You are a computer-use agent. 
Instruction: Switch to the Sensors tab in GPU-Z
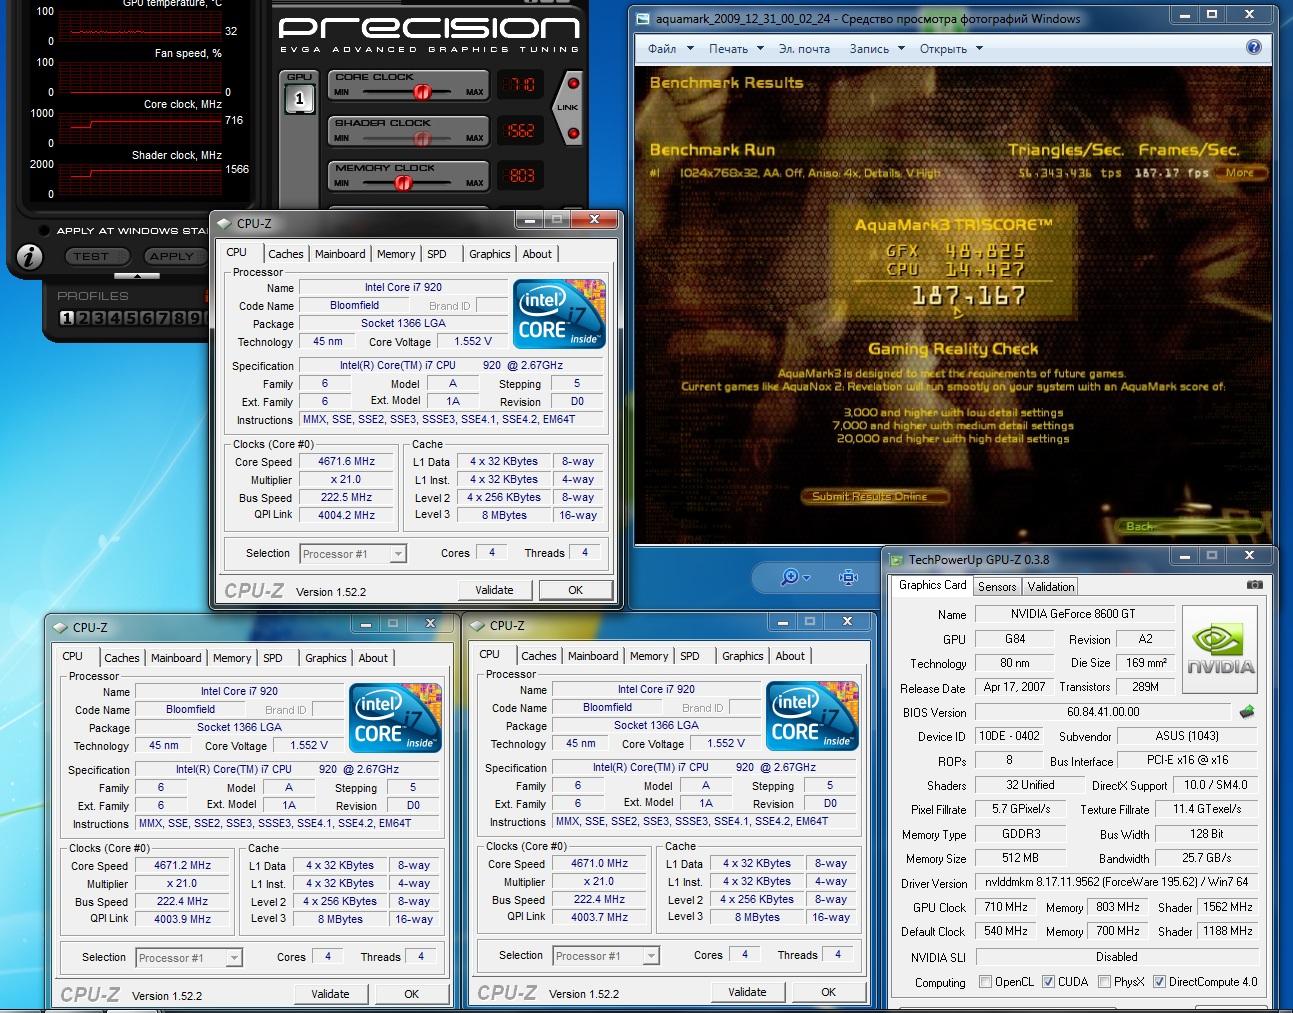[x=997, y=587]
